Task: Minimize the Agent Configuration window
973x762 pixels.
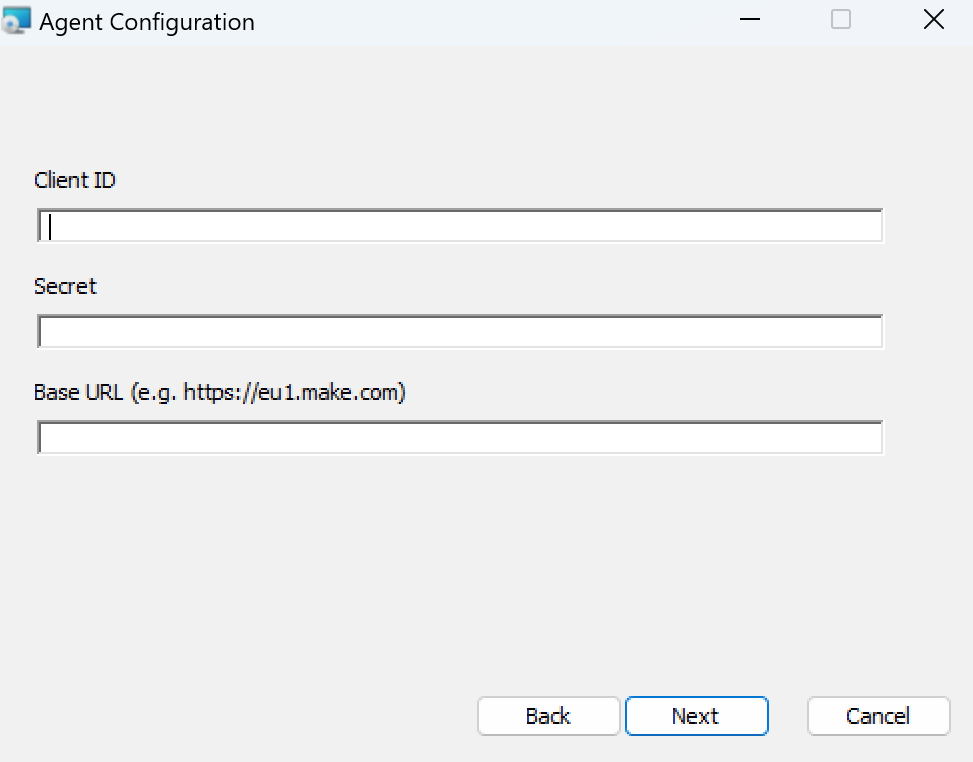Action: 750,19
